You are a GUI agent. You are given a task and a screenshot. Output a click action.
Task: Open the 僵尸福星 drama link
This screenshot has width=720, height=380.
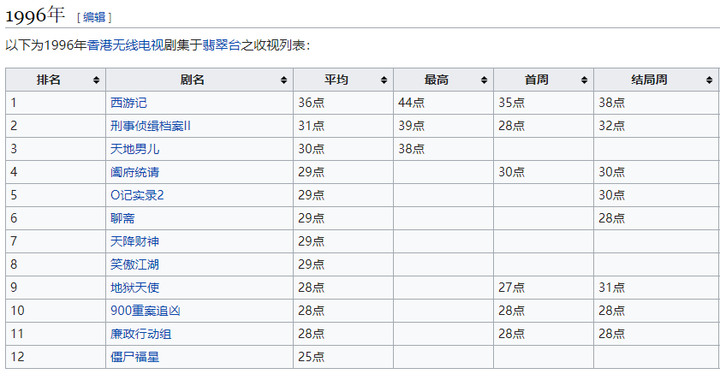[x=135, y=357]
